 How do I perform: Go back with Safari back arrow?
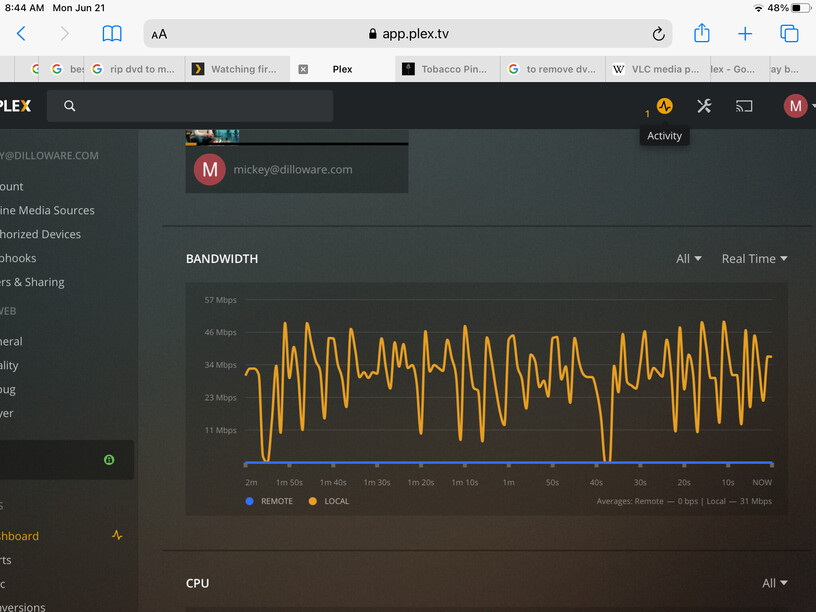tap(21, 34)
